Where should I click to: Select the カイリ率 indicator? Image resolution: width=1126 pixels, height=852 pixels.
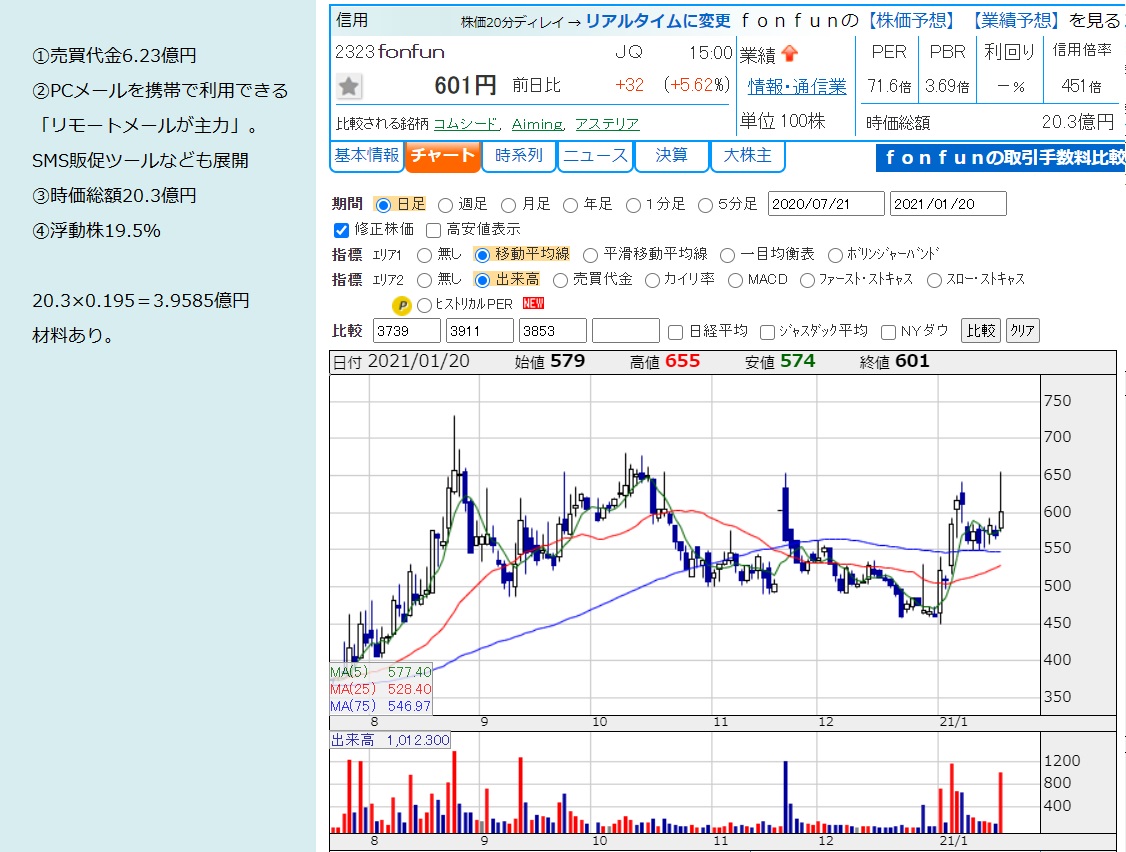tap(652, 280)
